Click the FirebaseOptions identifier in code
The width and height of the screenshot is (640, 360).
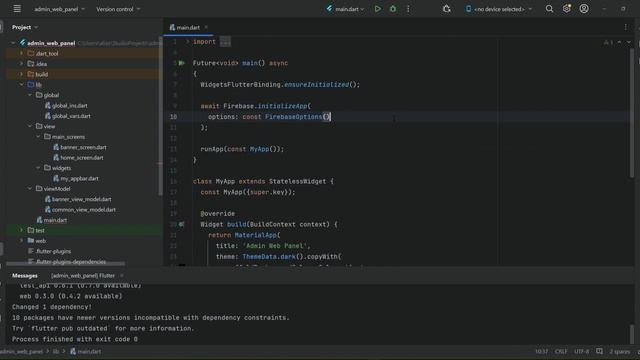[x=293, y=117]
